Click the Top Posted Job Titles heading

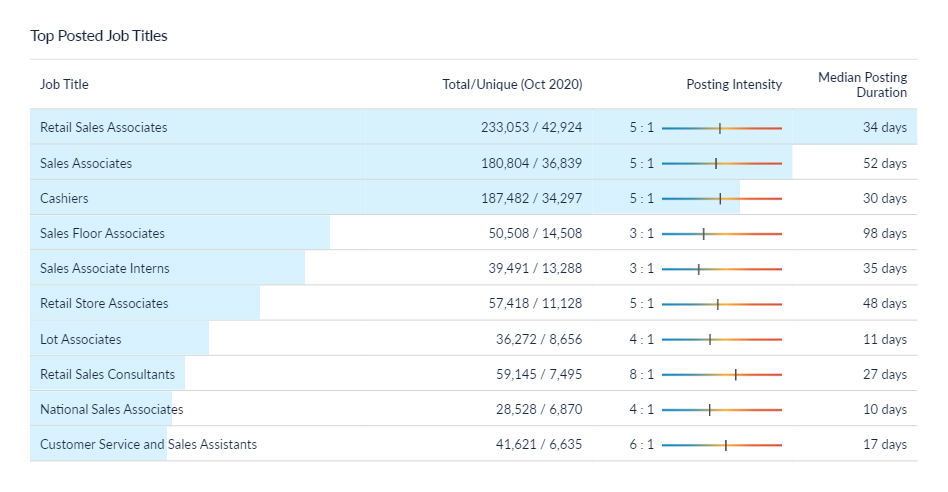99,36
